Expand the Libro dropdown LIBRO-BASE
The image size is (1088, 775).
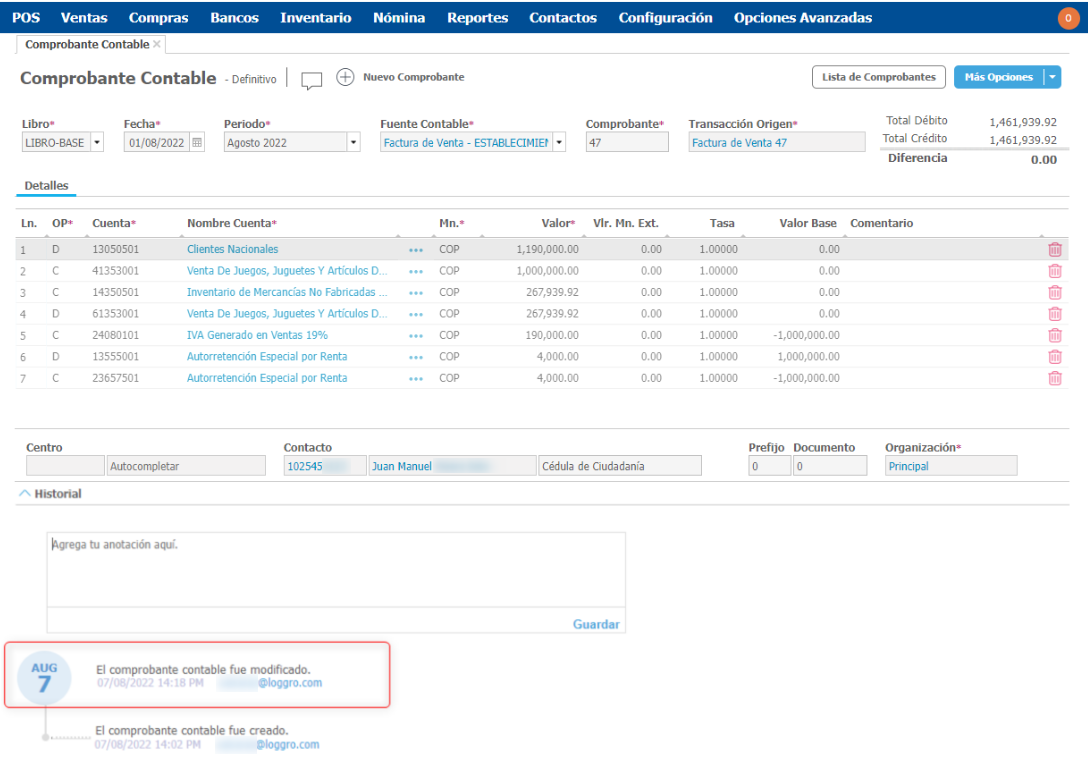[96, 143]
